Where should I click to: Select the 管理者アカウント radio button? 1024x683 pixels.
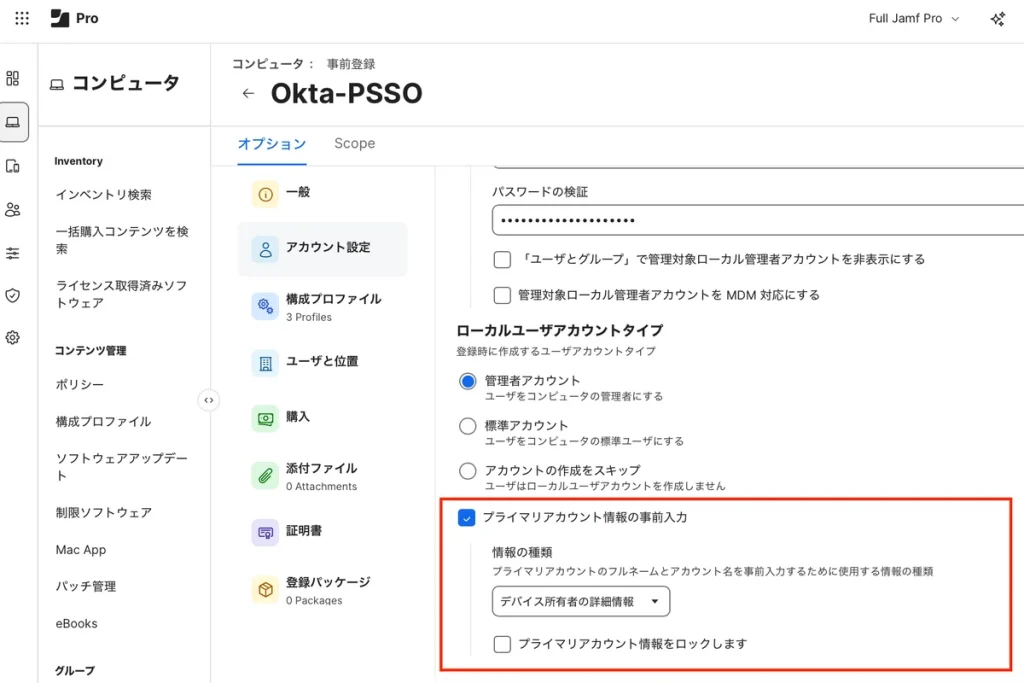467,381
